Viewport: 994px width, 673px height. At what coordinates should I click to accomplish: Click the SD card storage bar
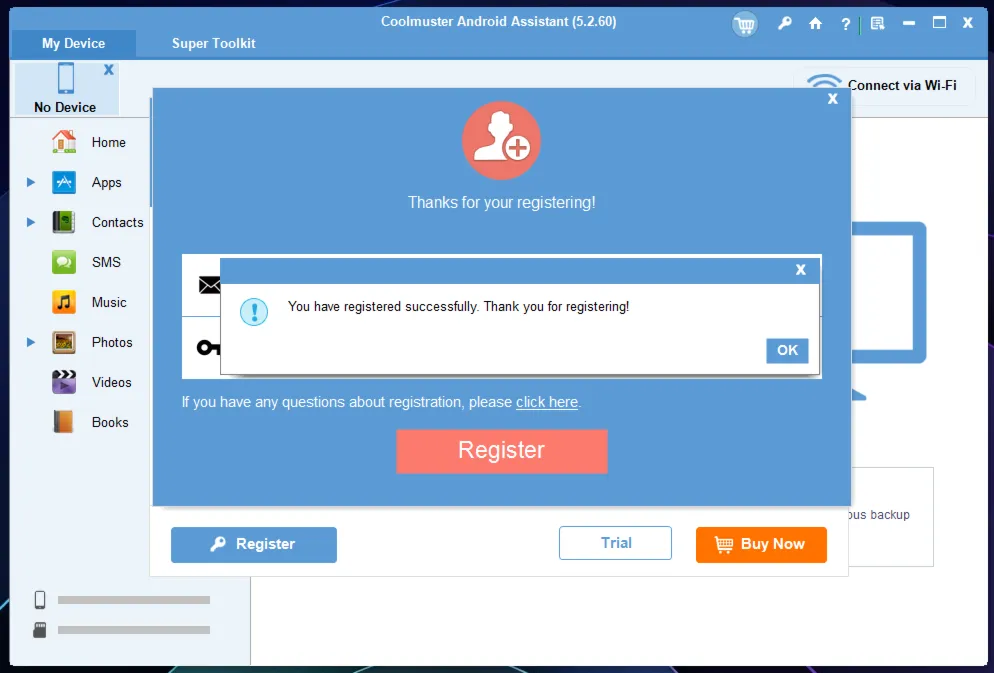(x=134, y=630)
